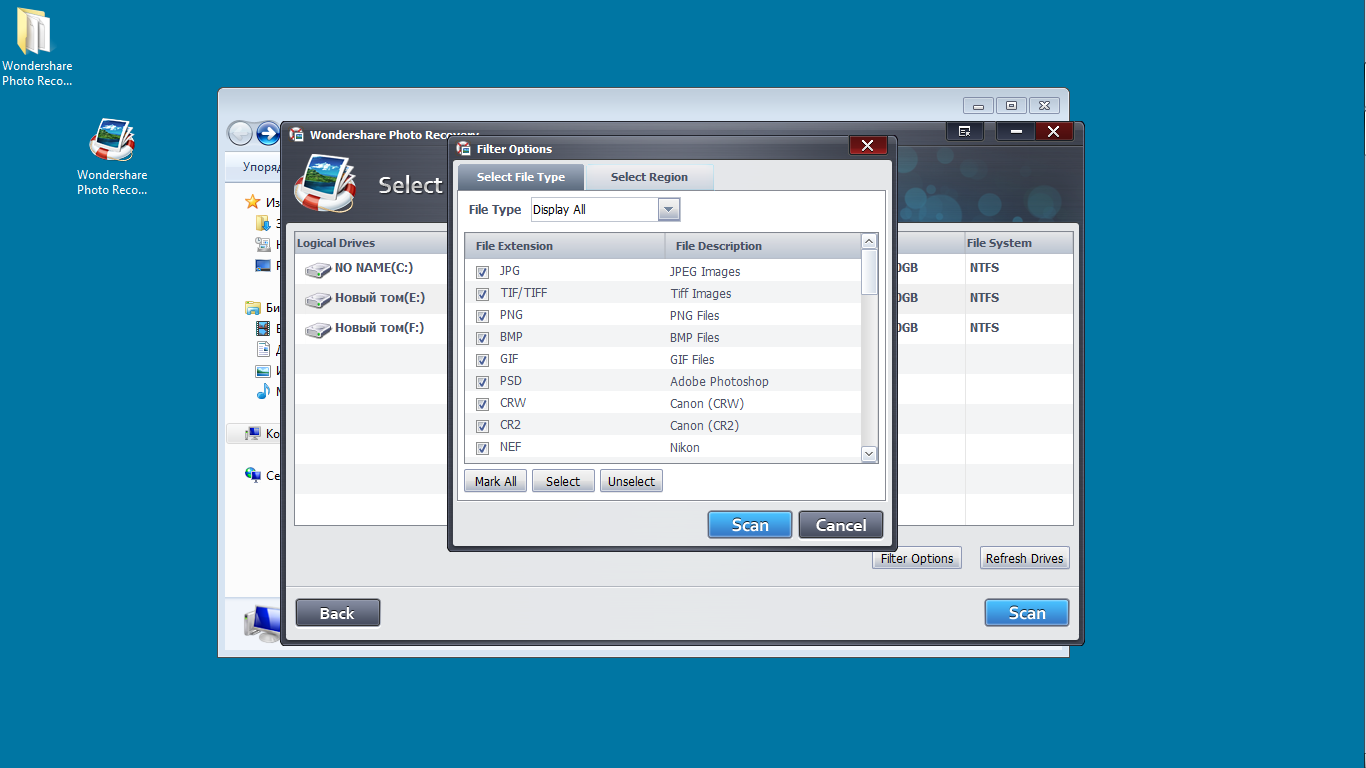Select the Tiff Images description text
This screenshot has width=1366, height=768.
tap(701, 294)
